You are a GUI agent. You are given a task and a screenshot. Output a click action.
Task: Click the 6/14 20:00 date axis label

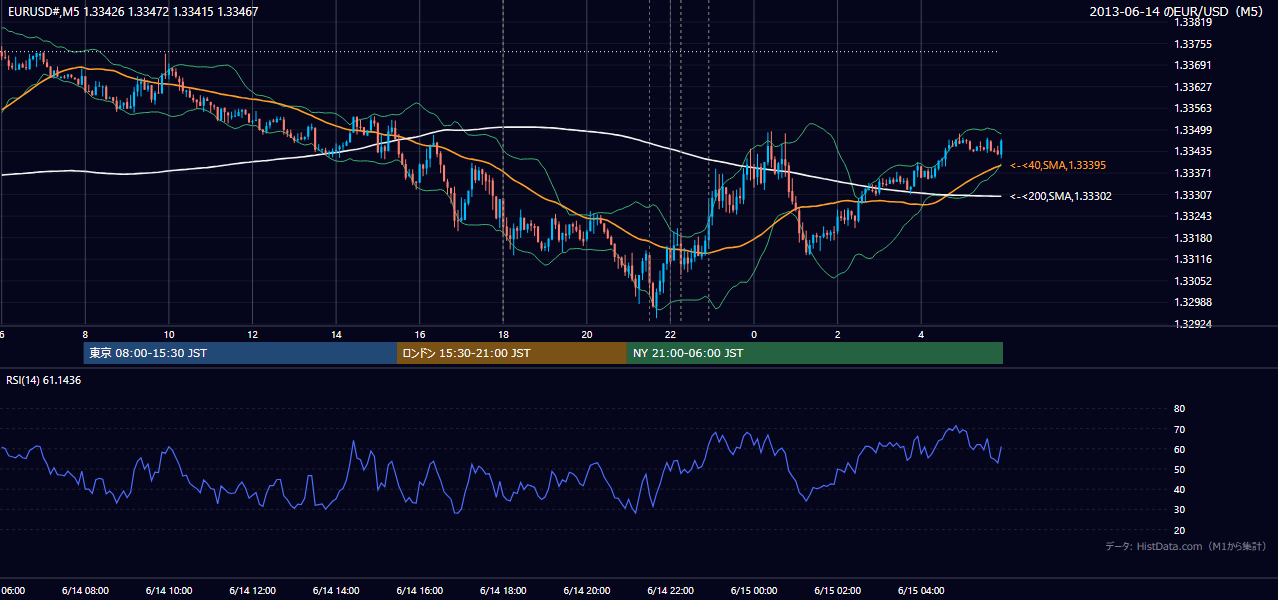(587, 590)
